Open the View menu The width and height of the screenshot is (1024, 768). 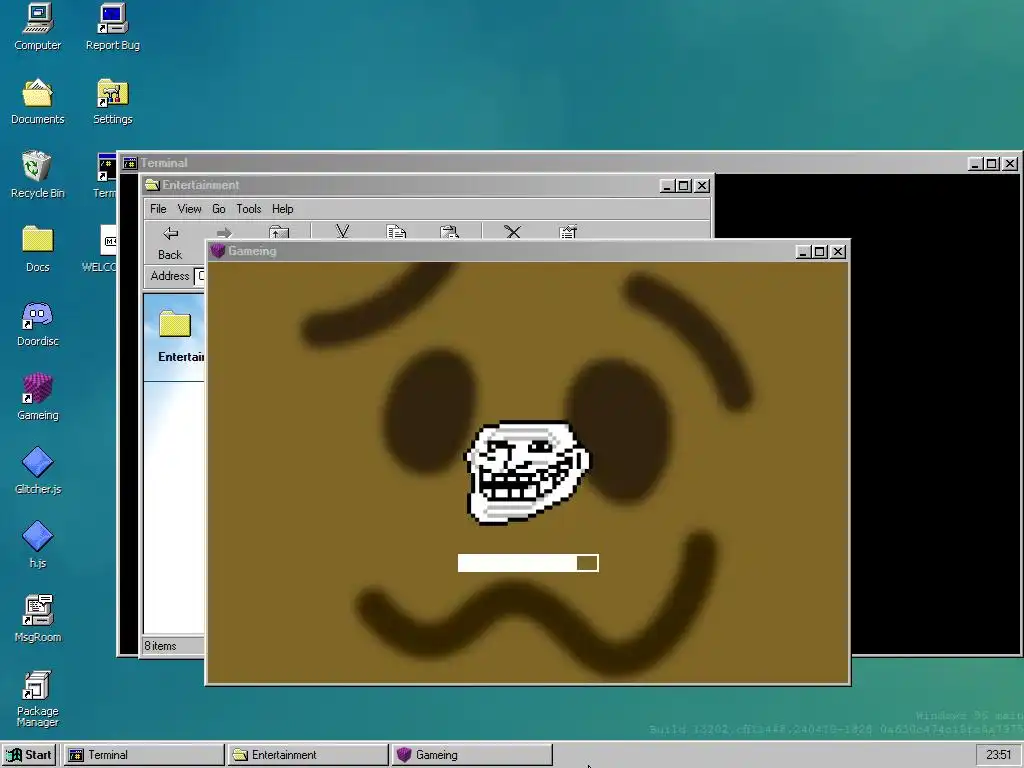(x=189, y=209)
